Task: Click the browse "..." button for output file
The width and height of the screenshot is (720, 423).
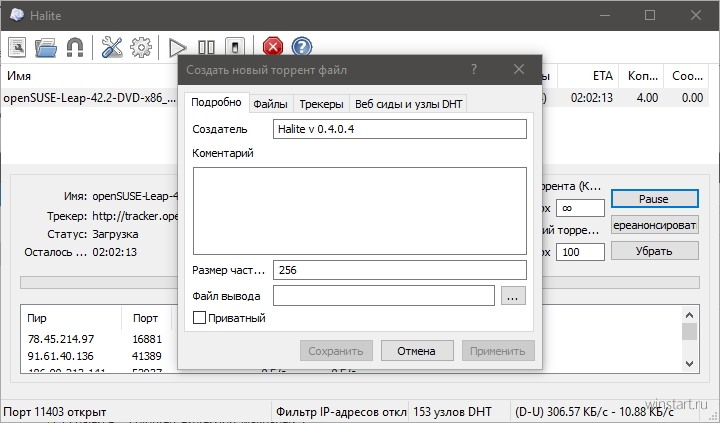Action: [513, 296]
